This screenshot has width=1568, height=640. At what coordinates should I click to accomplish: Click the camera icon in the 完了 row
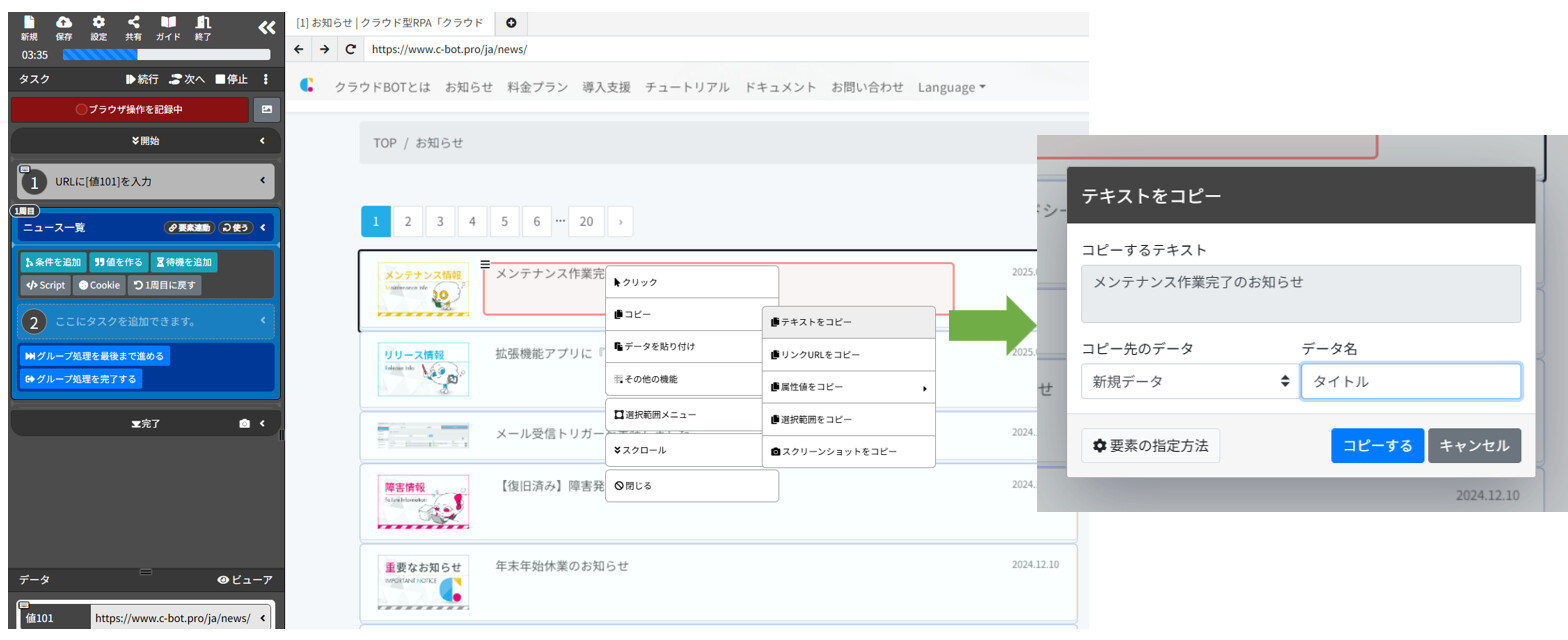tap(244, 424)
